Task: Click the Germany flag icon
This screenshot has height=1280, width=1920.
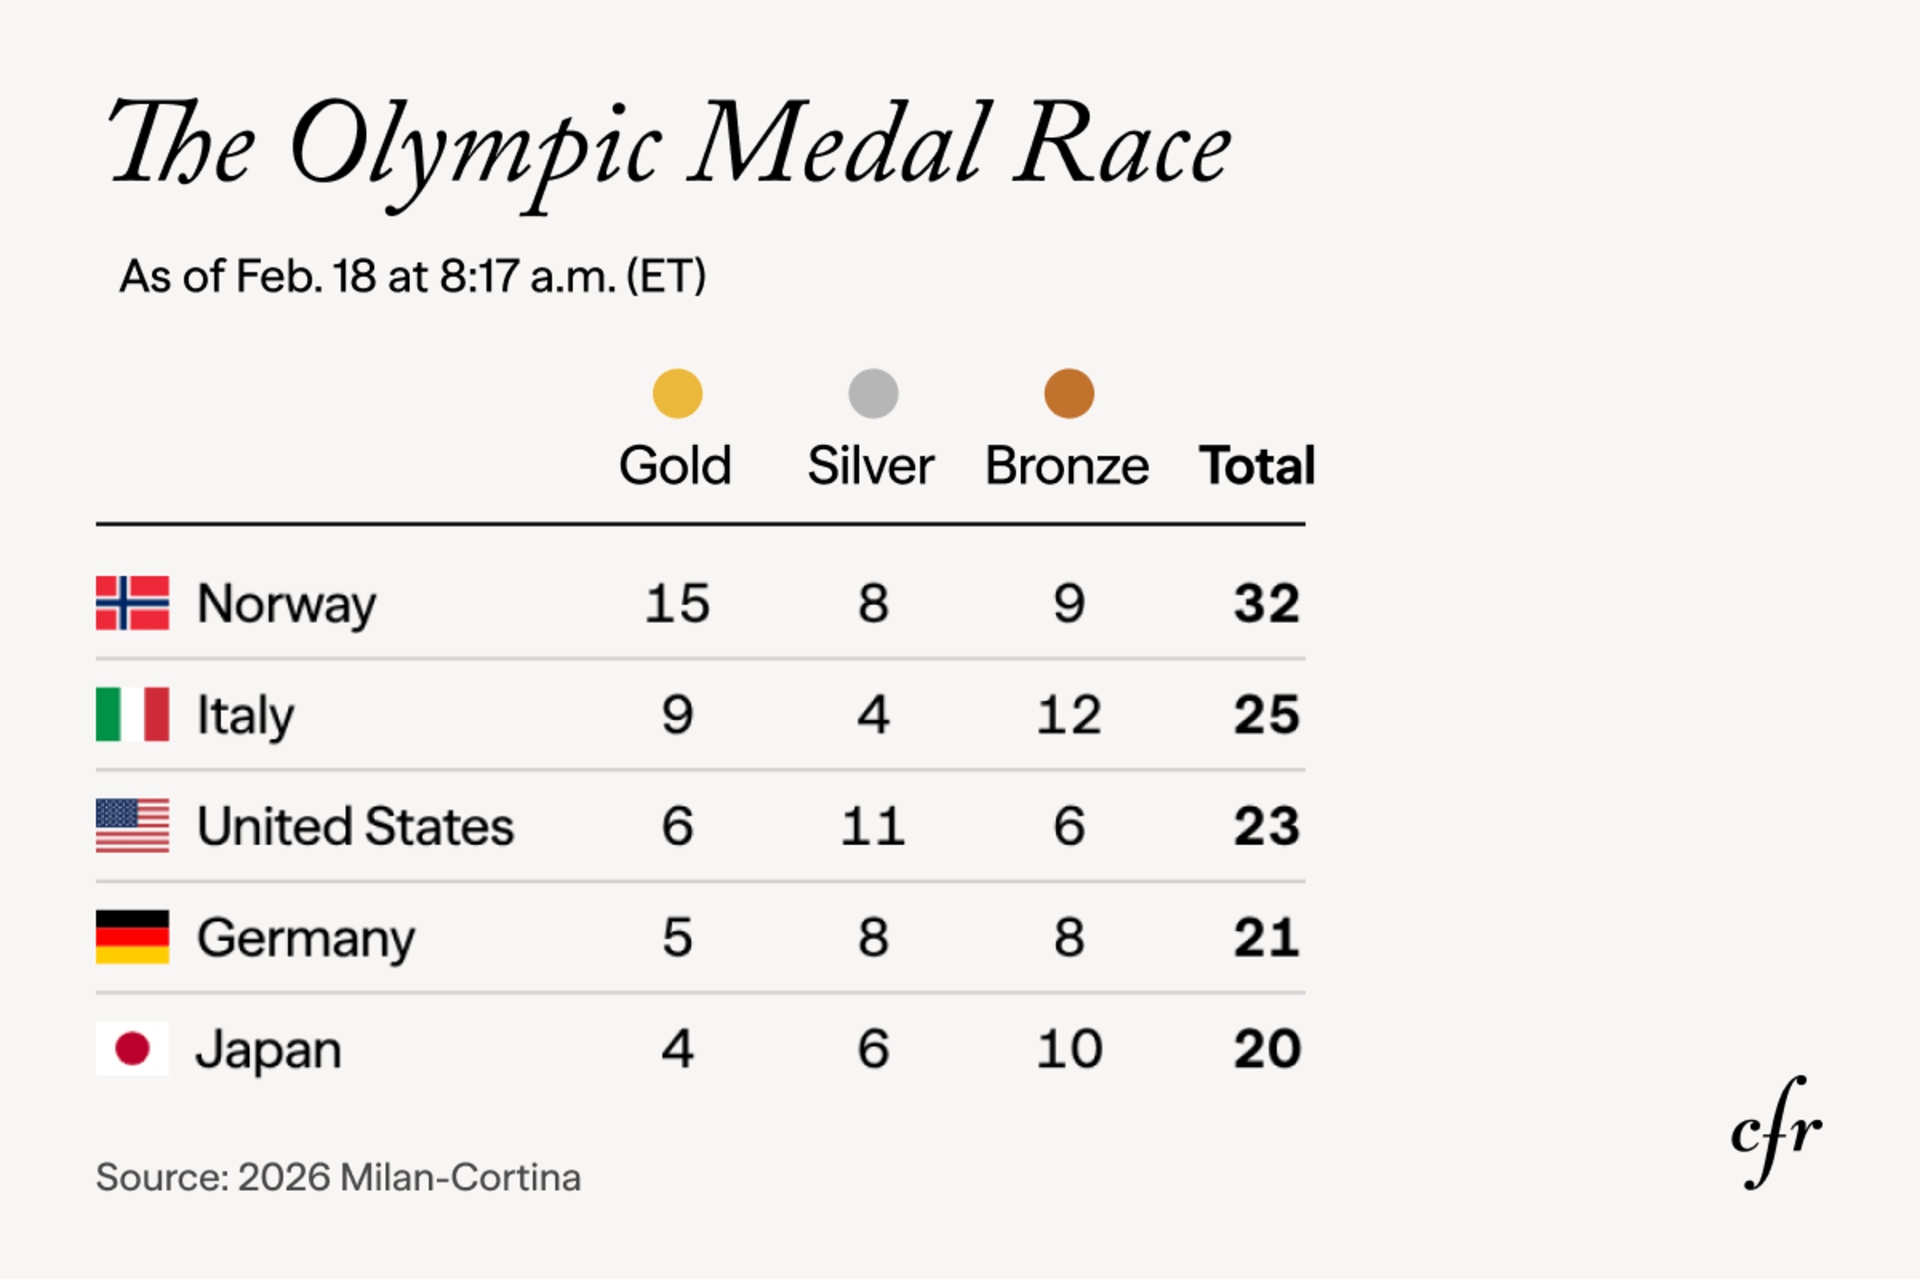Action: [132, 937]
